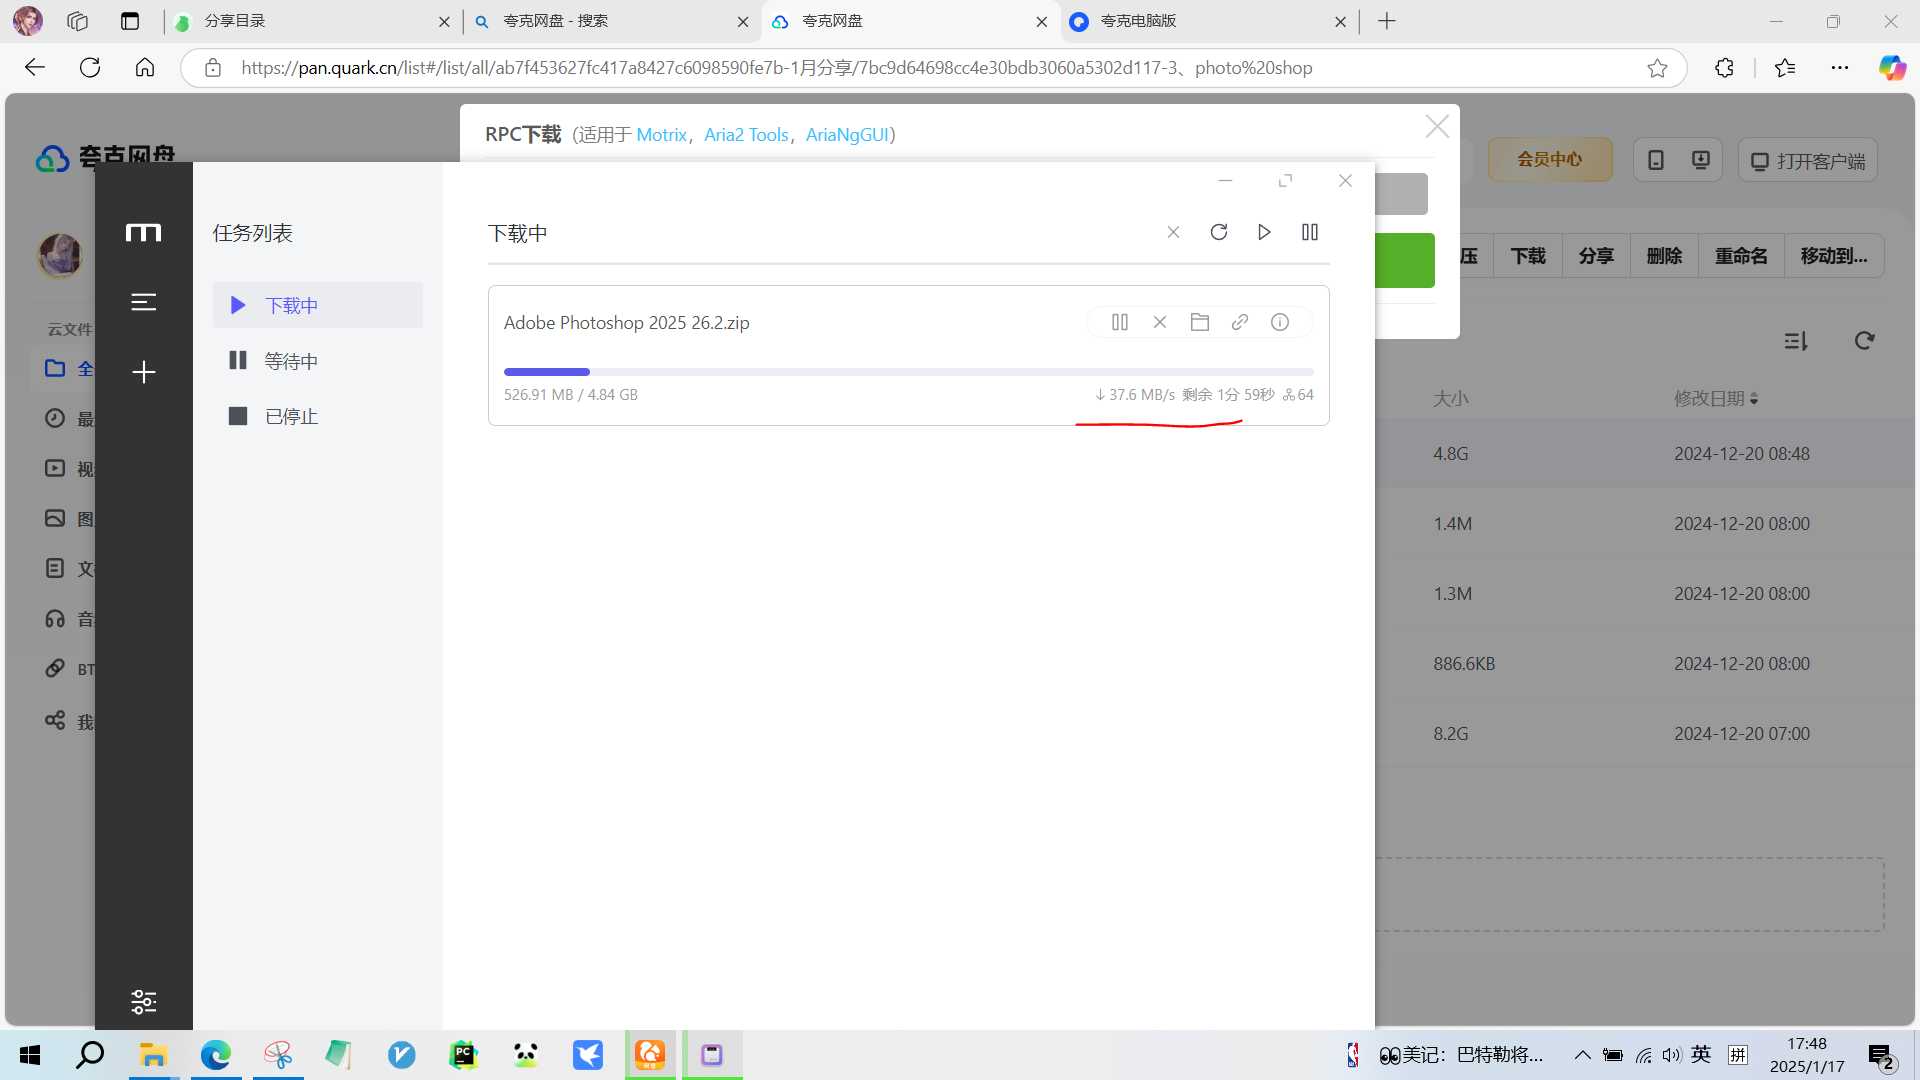Refresh the Quark file list

1864,341
